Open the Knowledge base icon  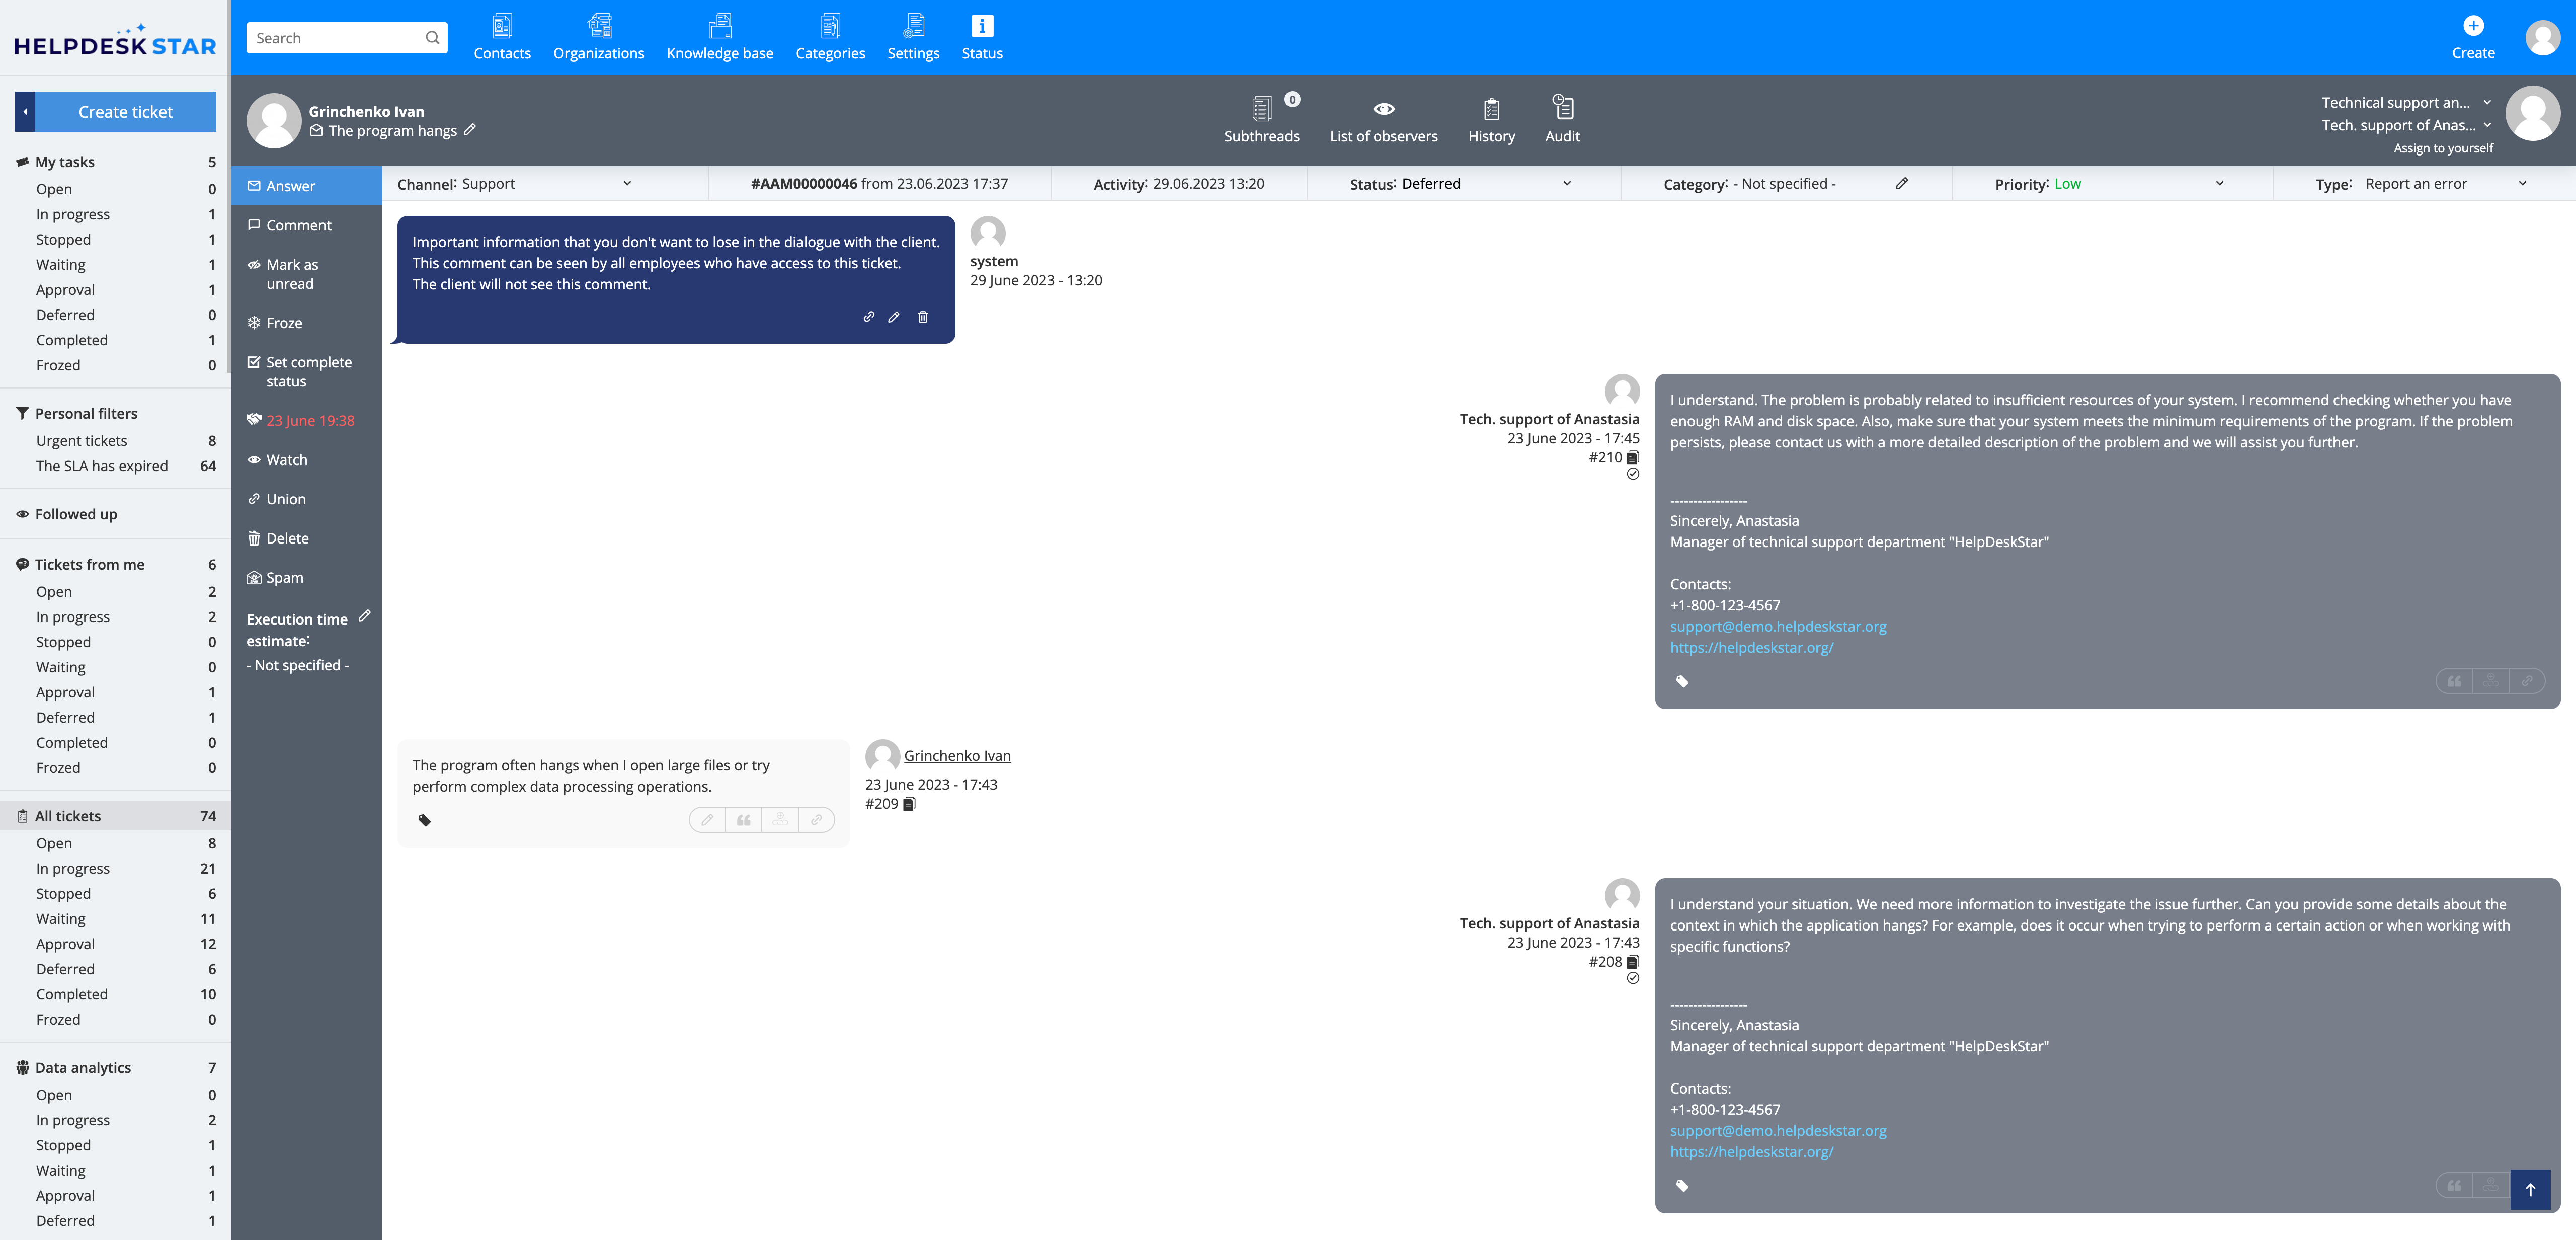pos(719,26)
